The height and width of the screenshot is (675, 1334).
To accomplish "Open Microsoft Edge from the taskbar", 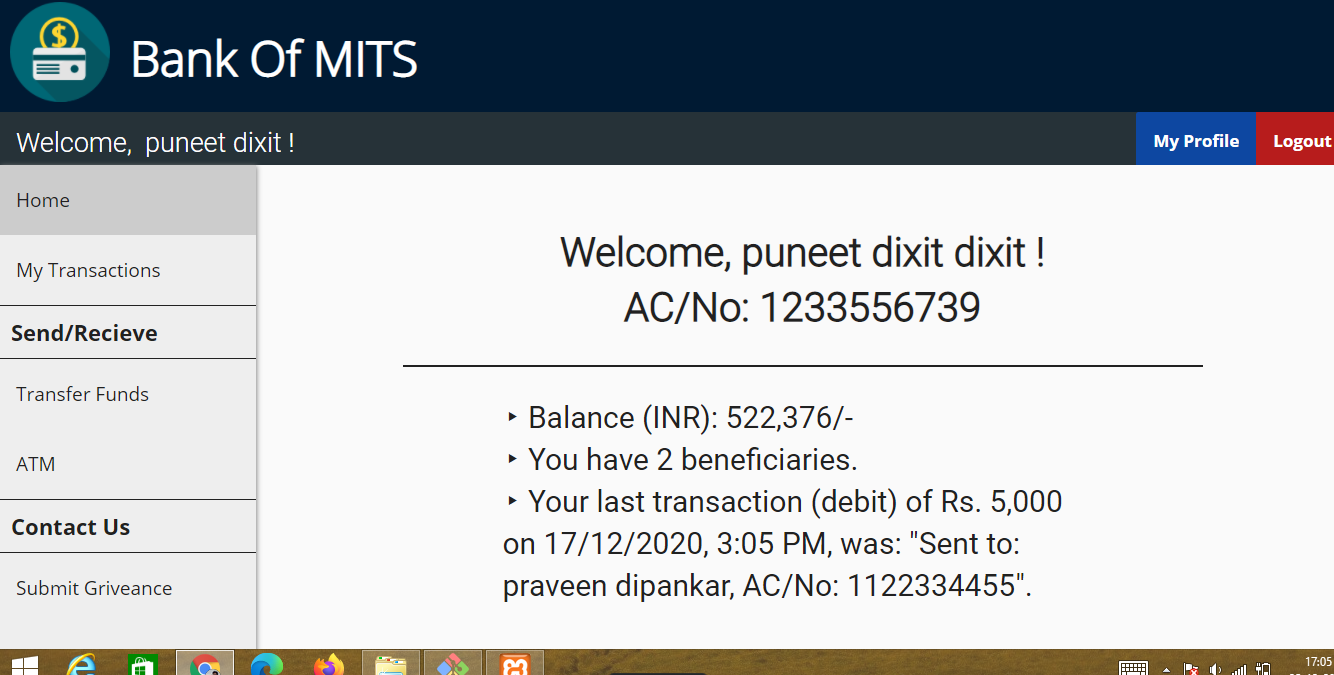I will click(266, 663).
